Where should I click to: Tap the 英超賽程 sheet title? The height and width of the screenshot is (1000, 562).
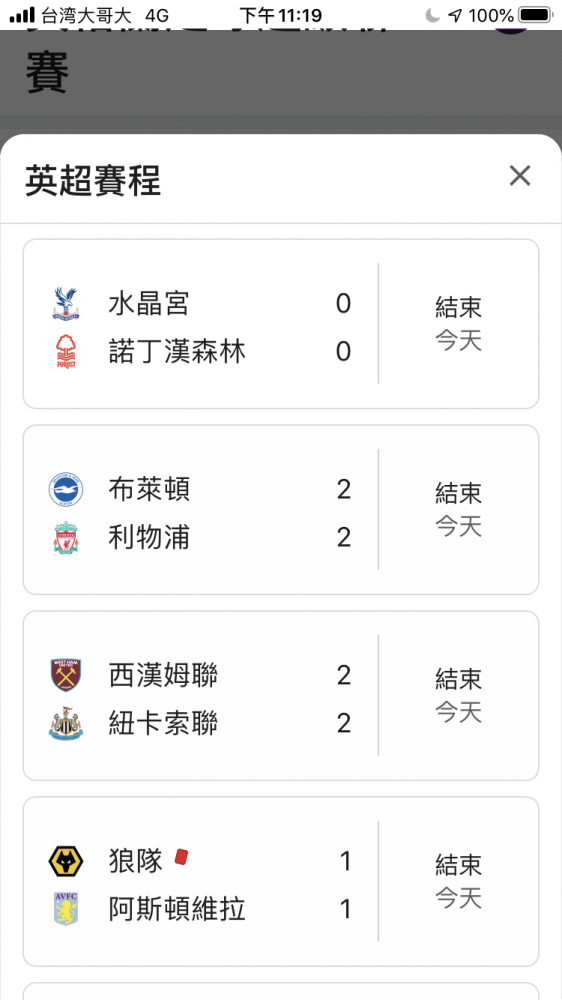pyautogui.click(x=93, y=180)
